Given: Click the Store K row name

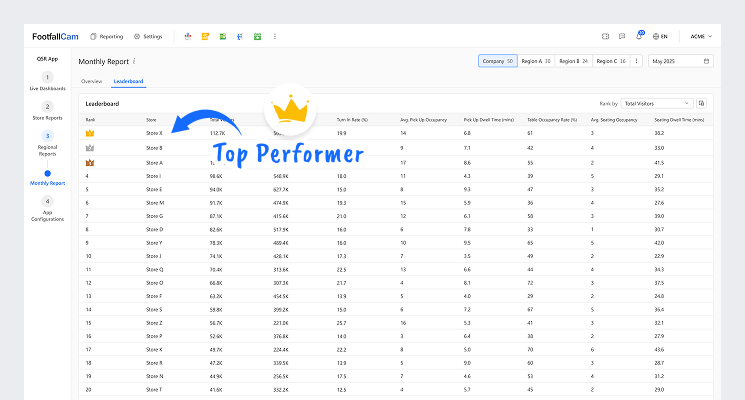Looking at the screenshot, I should click(x=154, y=349).
